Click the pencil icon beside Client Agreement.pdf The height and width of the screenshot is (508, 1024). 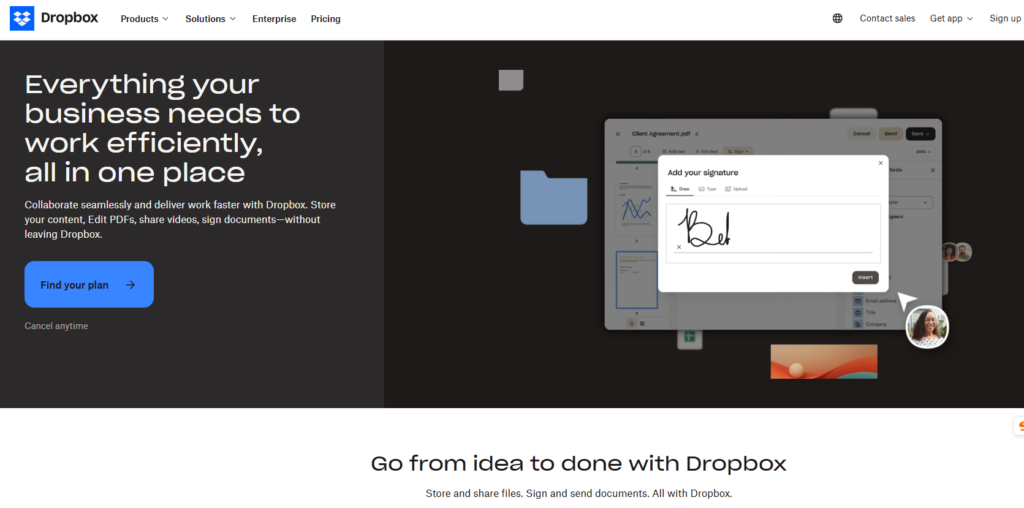[697, 133]
